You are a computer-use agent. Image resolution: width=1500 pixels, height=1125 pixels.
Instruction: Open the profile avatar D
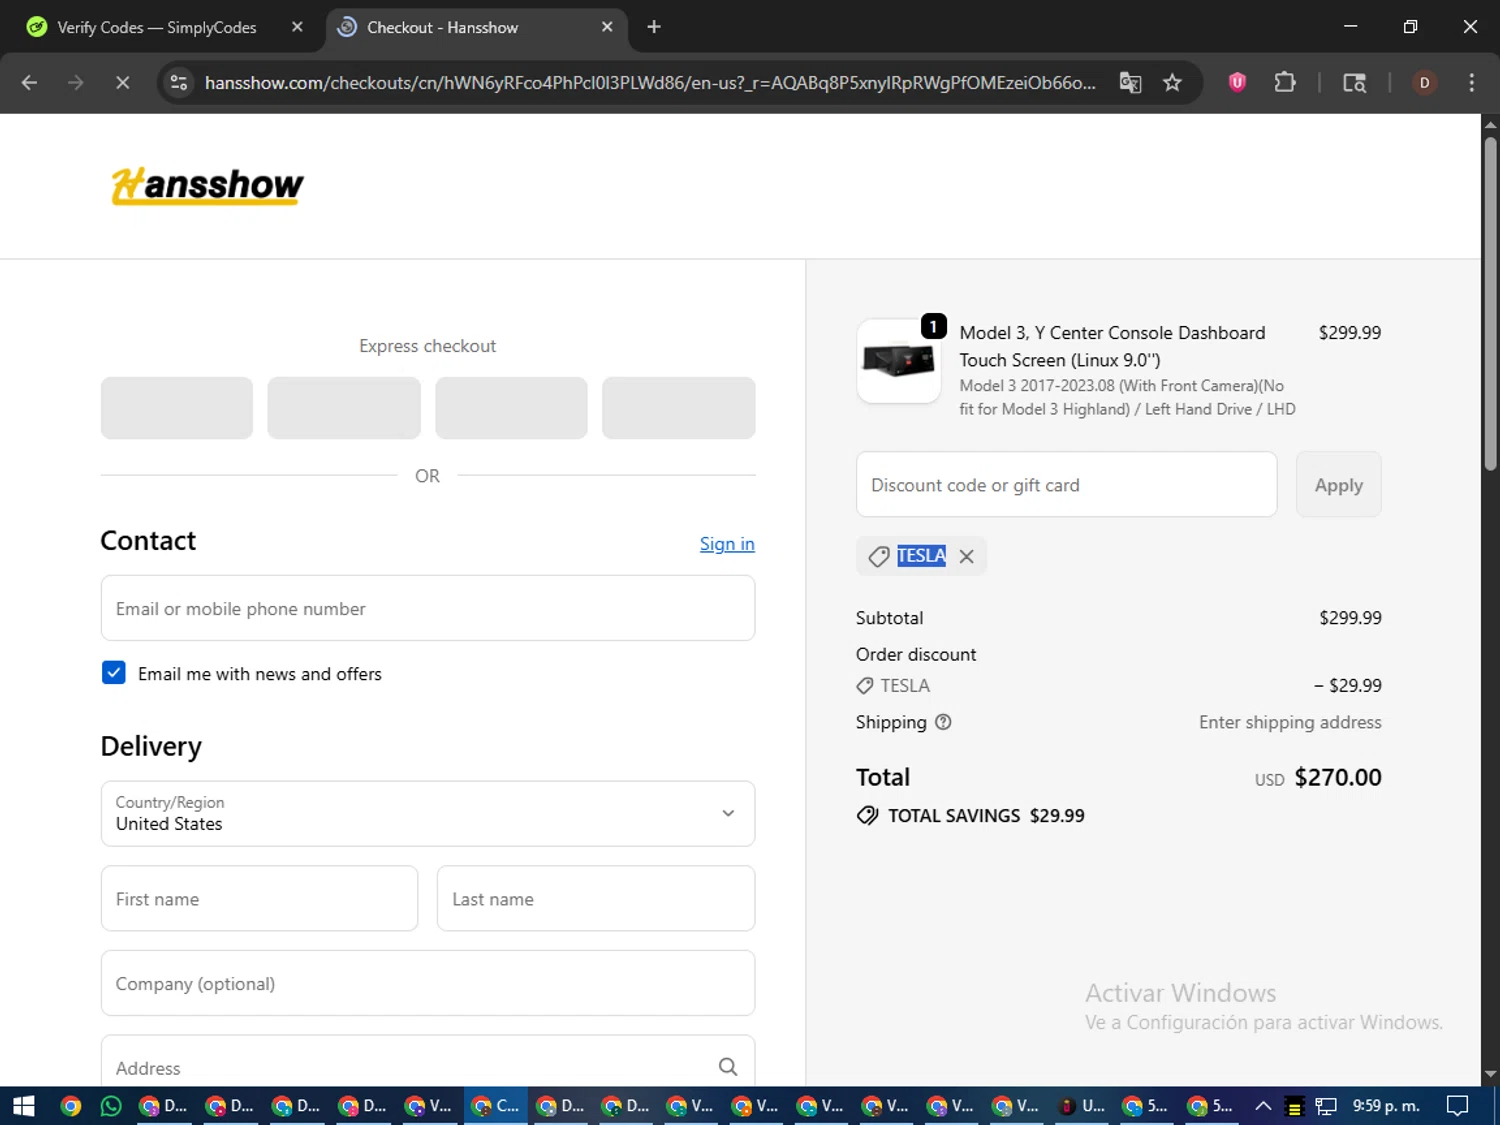click(x=1424, y=83)
